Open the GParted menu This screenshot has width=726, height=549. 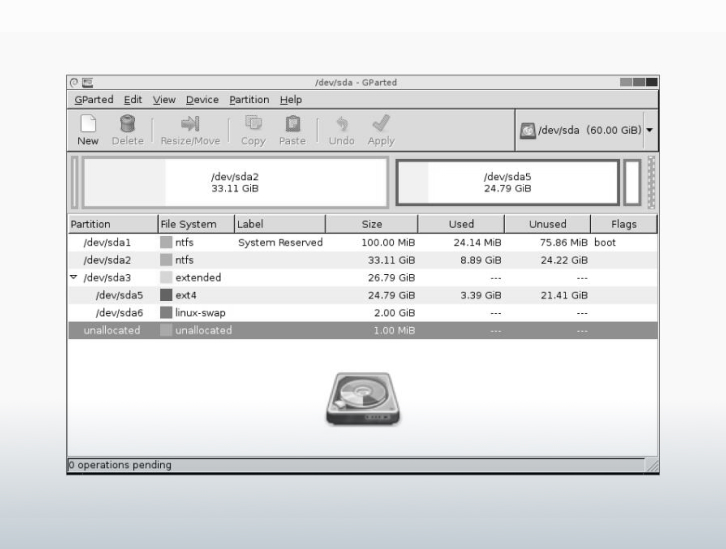pyautogui.click(x=94, y=100)
